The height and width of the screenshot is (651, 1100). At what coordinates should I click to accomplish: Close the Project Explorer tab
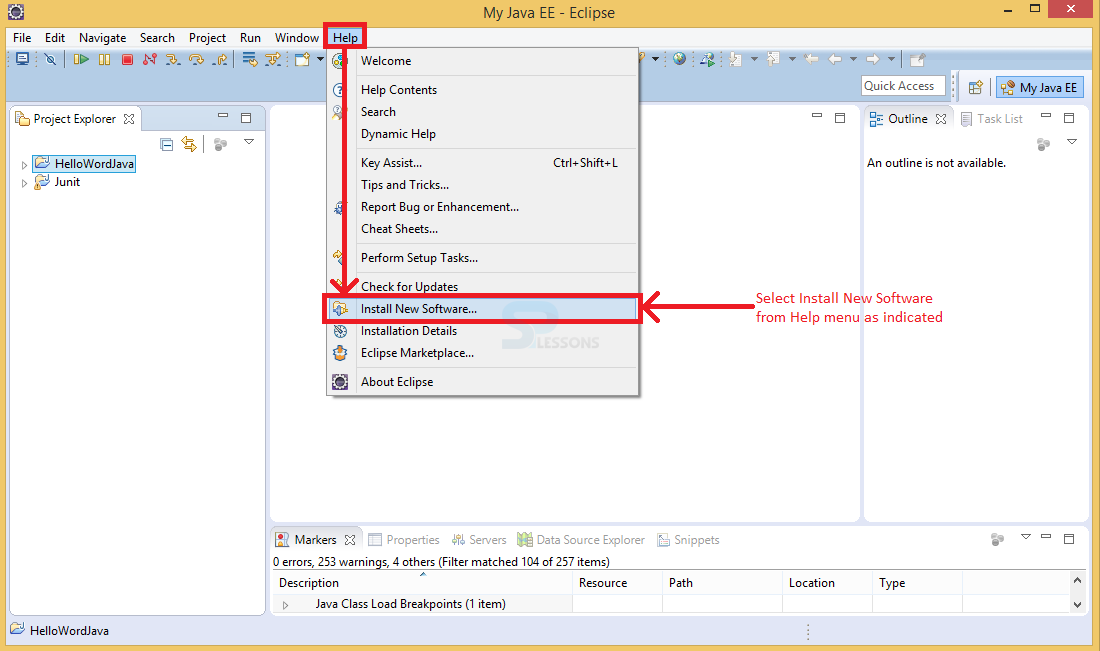[129, 119]
